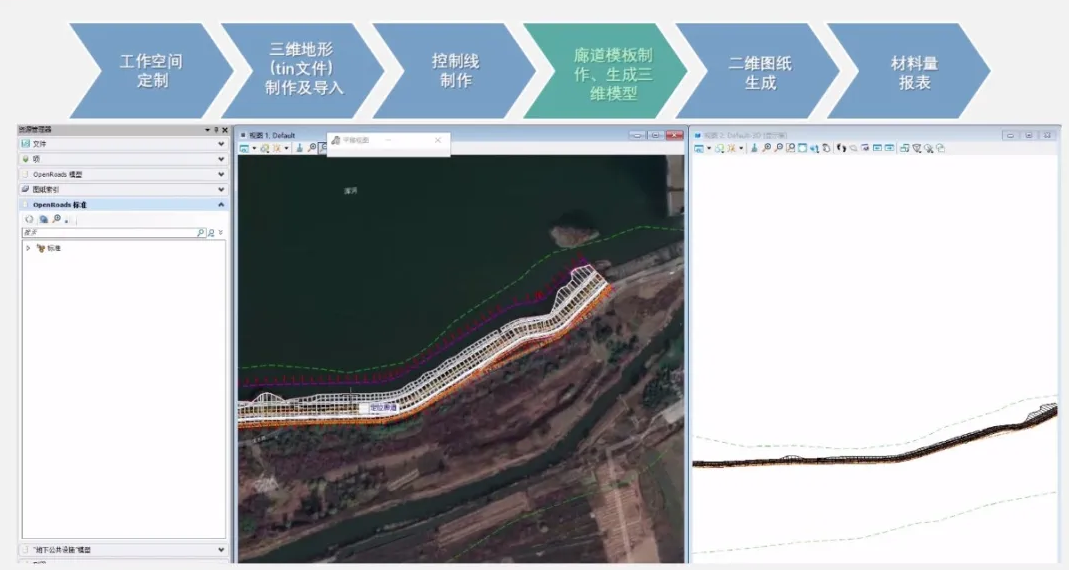The width and height of the screenshot is (1069, 570).
Task: Click the magnifier zoom icon in OpenRoads 标准 toolbar
Action: point(57,220)
